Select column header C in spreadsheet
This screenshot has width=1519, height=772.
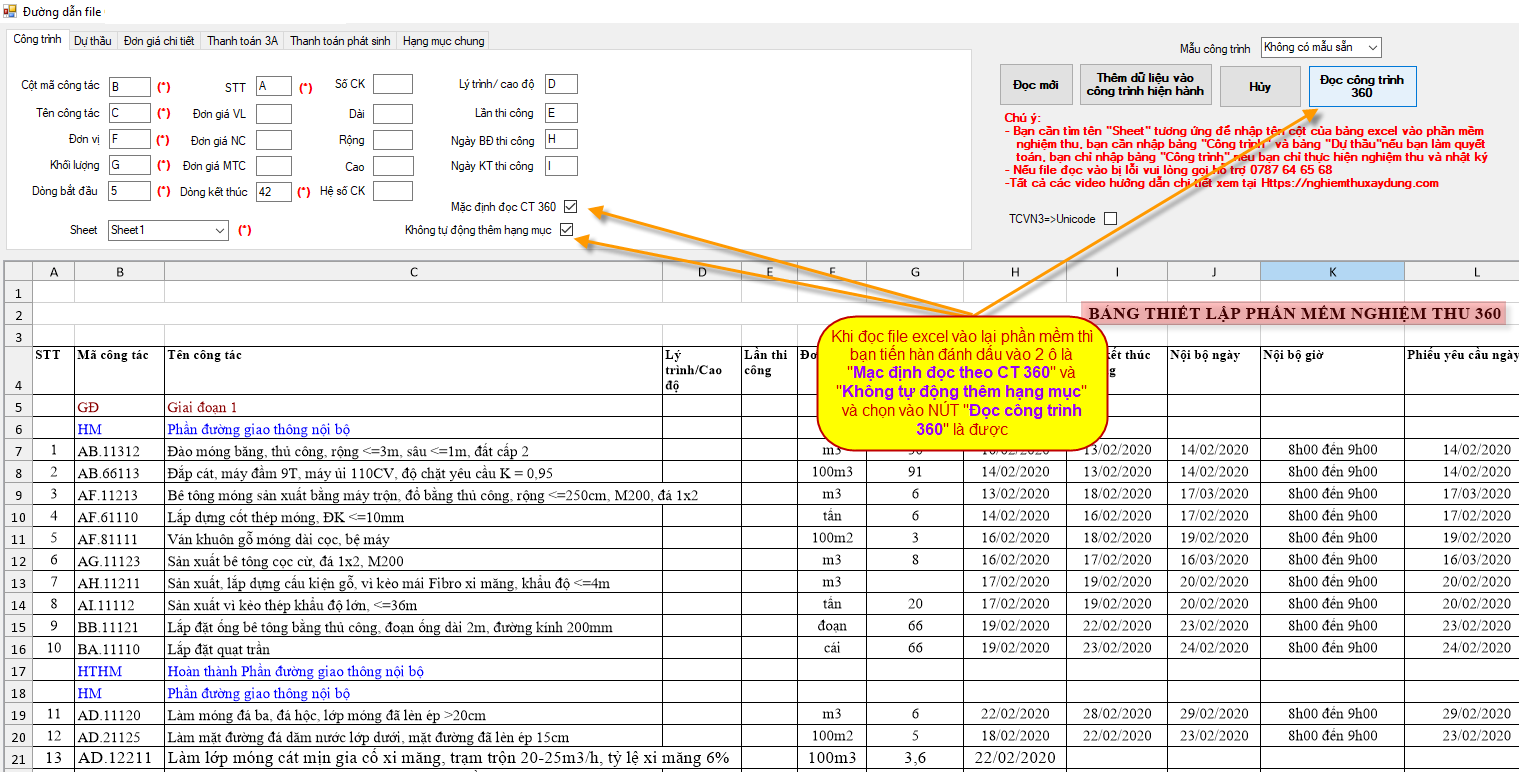[x=413, y=271]
